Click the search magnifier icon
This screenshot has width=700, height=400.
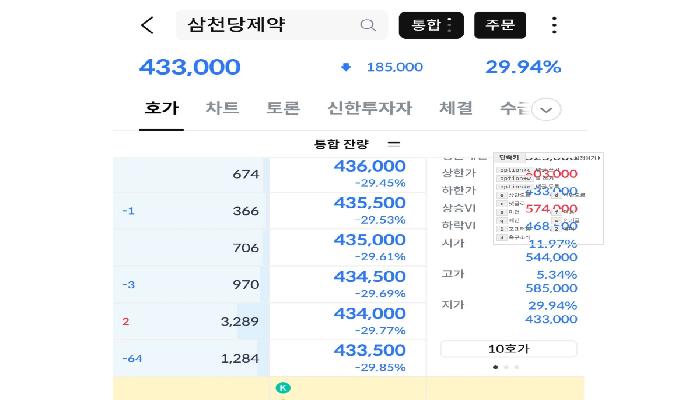point(368,25)
